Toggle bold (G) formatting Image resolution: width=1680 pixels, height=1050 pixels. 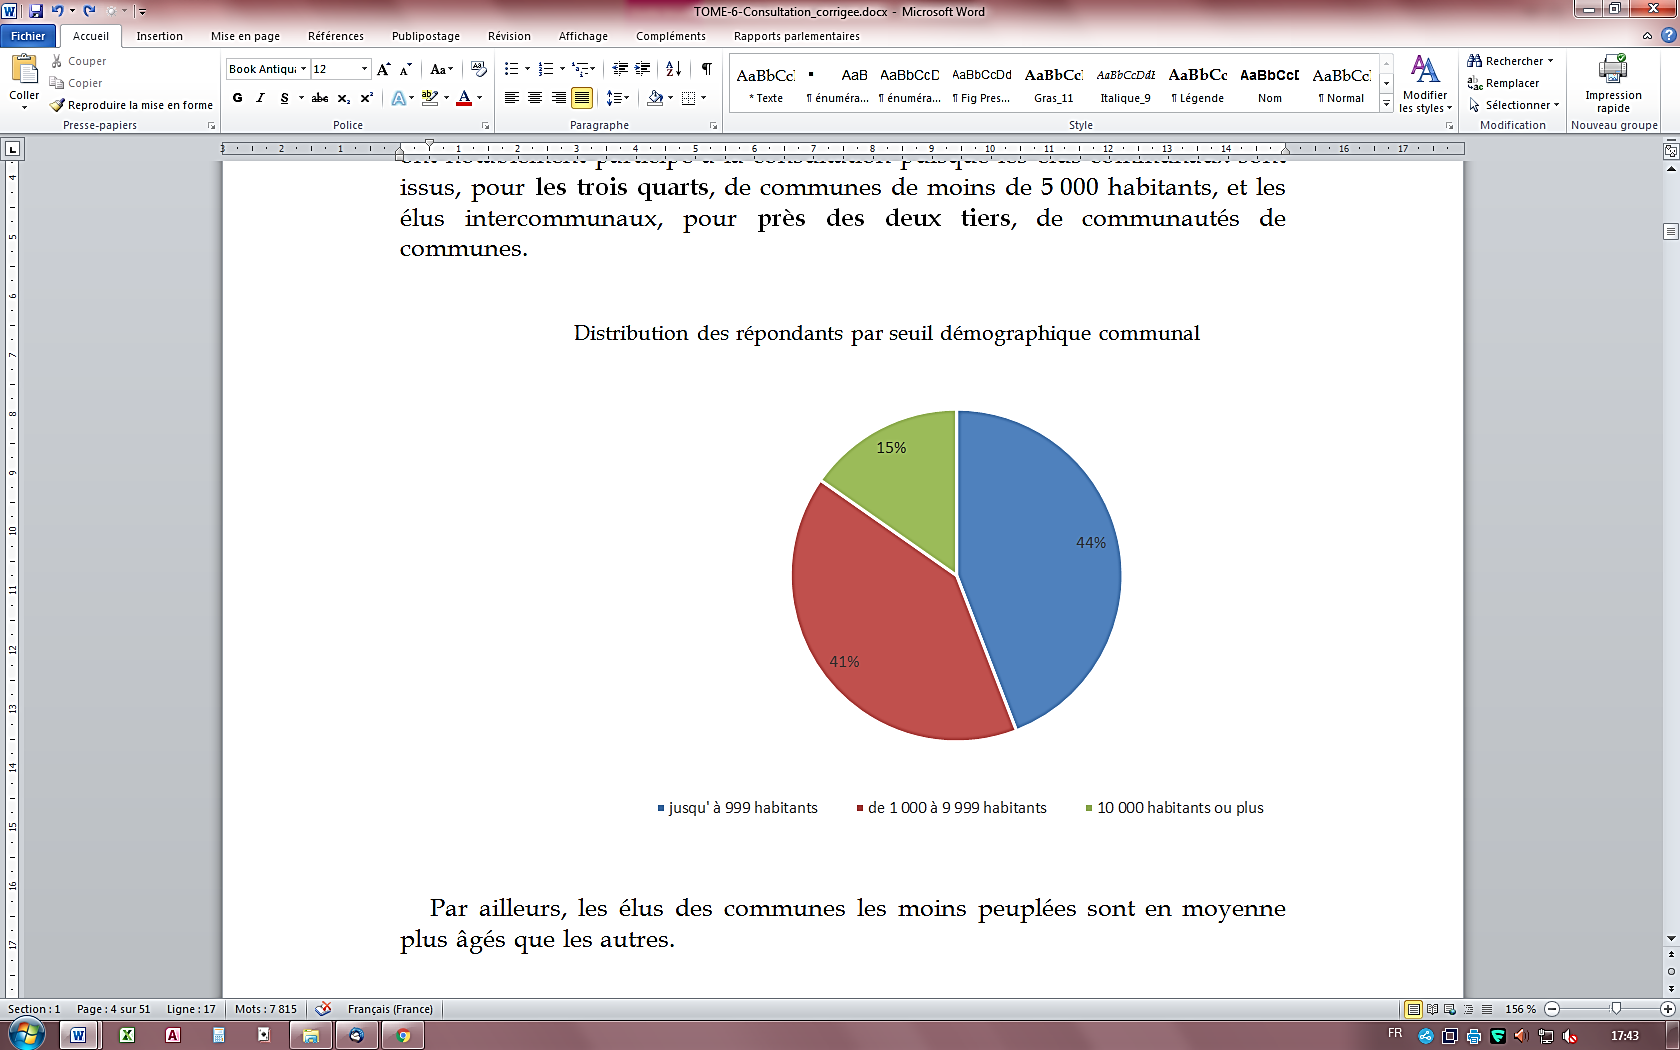point(237,98)
